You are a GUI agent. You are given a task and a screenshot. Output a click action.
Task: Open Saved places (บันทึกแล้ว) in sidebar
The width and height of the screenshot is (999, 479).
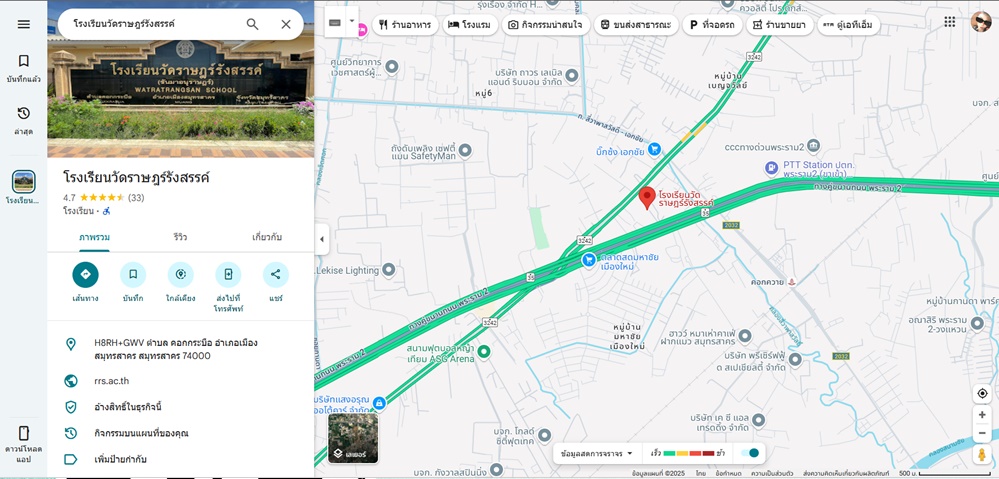24,68
